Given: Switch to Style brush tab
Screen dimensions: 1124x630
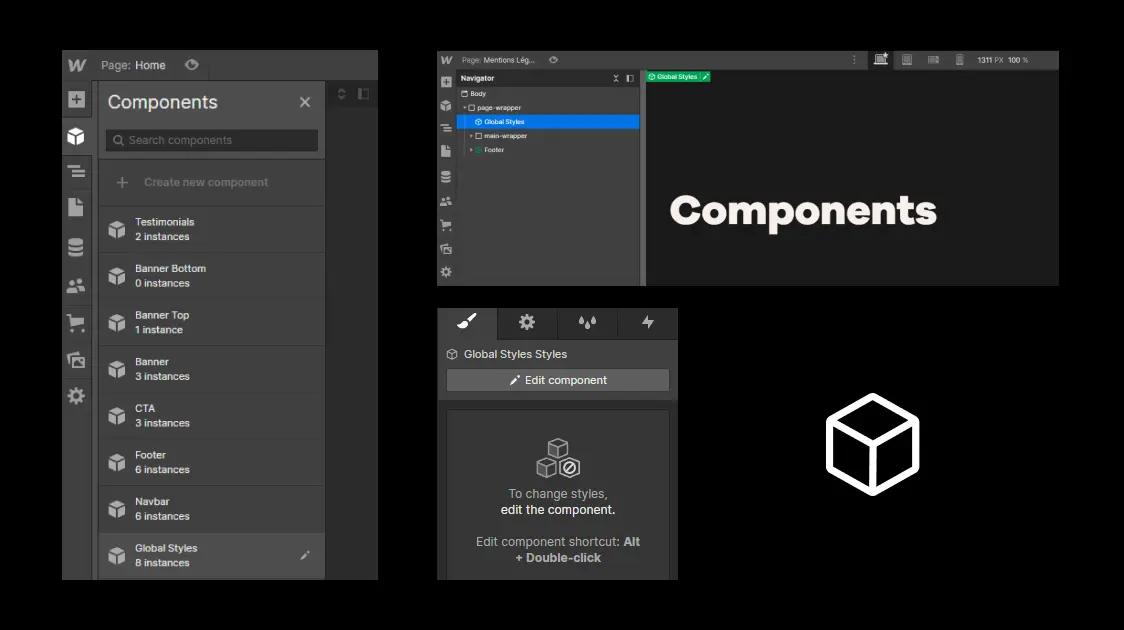Looking at the screenshot, I should coord(467,323).
